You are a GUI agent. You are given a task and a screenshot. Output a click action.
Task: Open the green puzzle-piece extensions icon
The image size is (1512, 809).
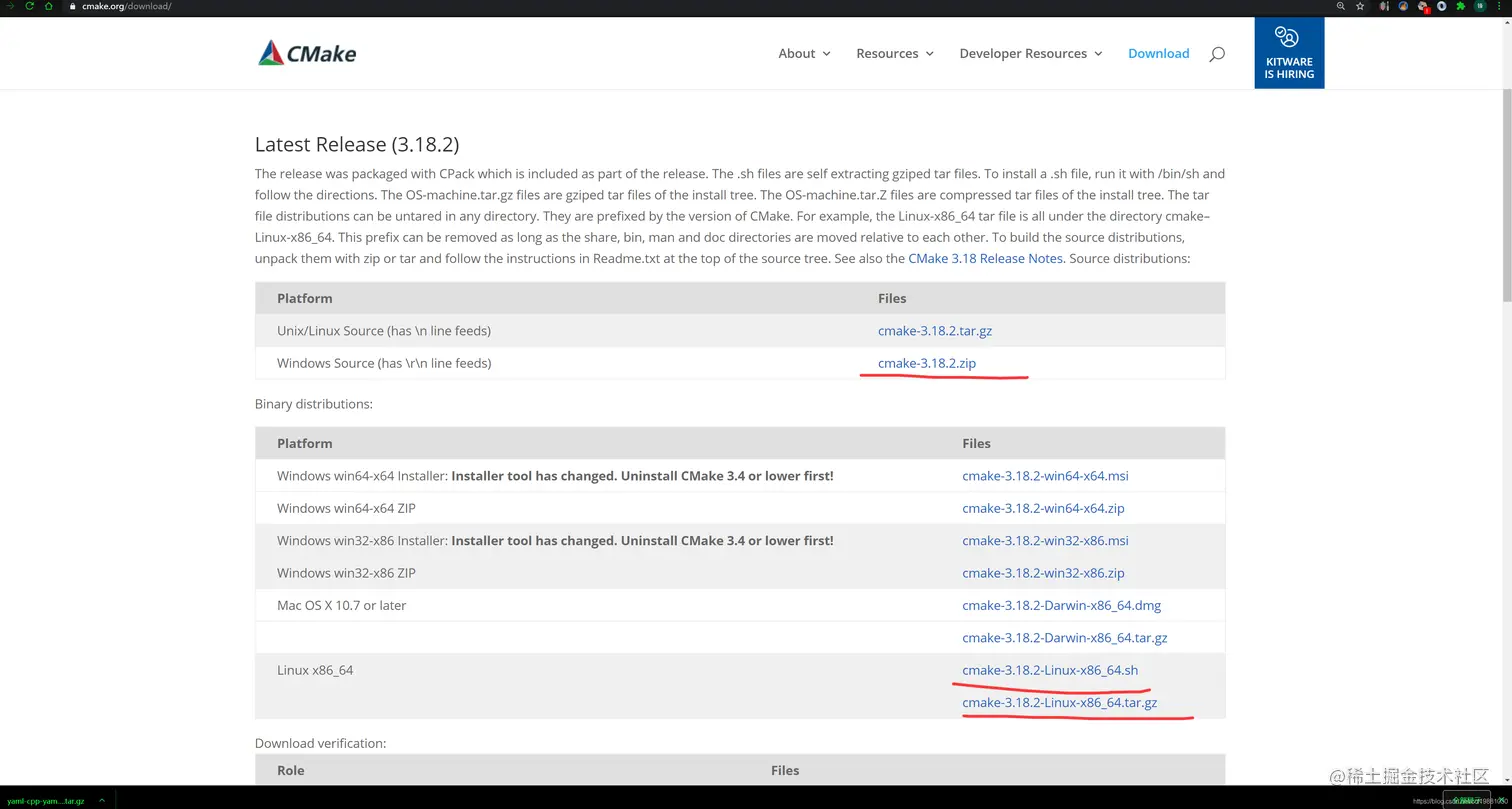coord(1460,6)
